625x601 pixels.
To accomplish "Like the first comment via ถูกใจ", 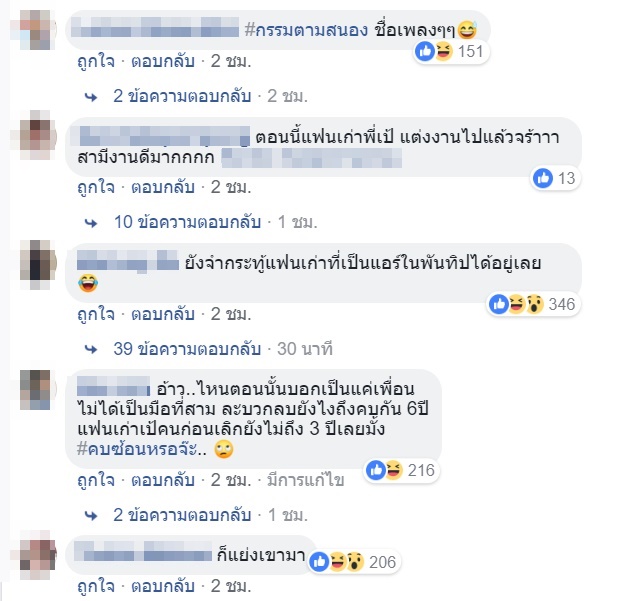I will pyautogui.click(x=96, y=61).
